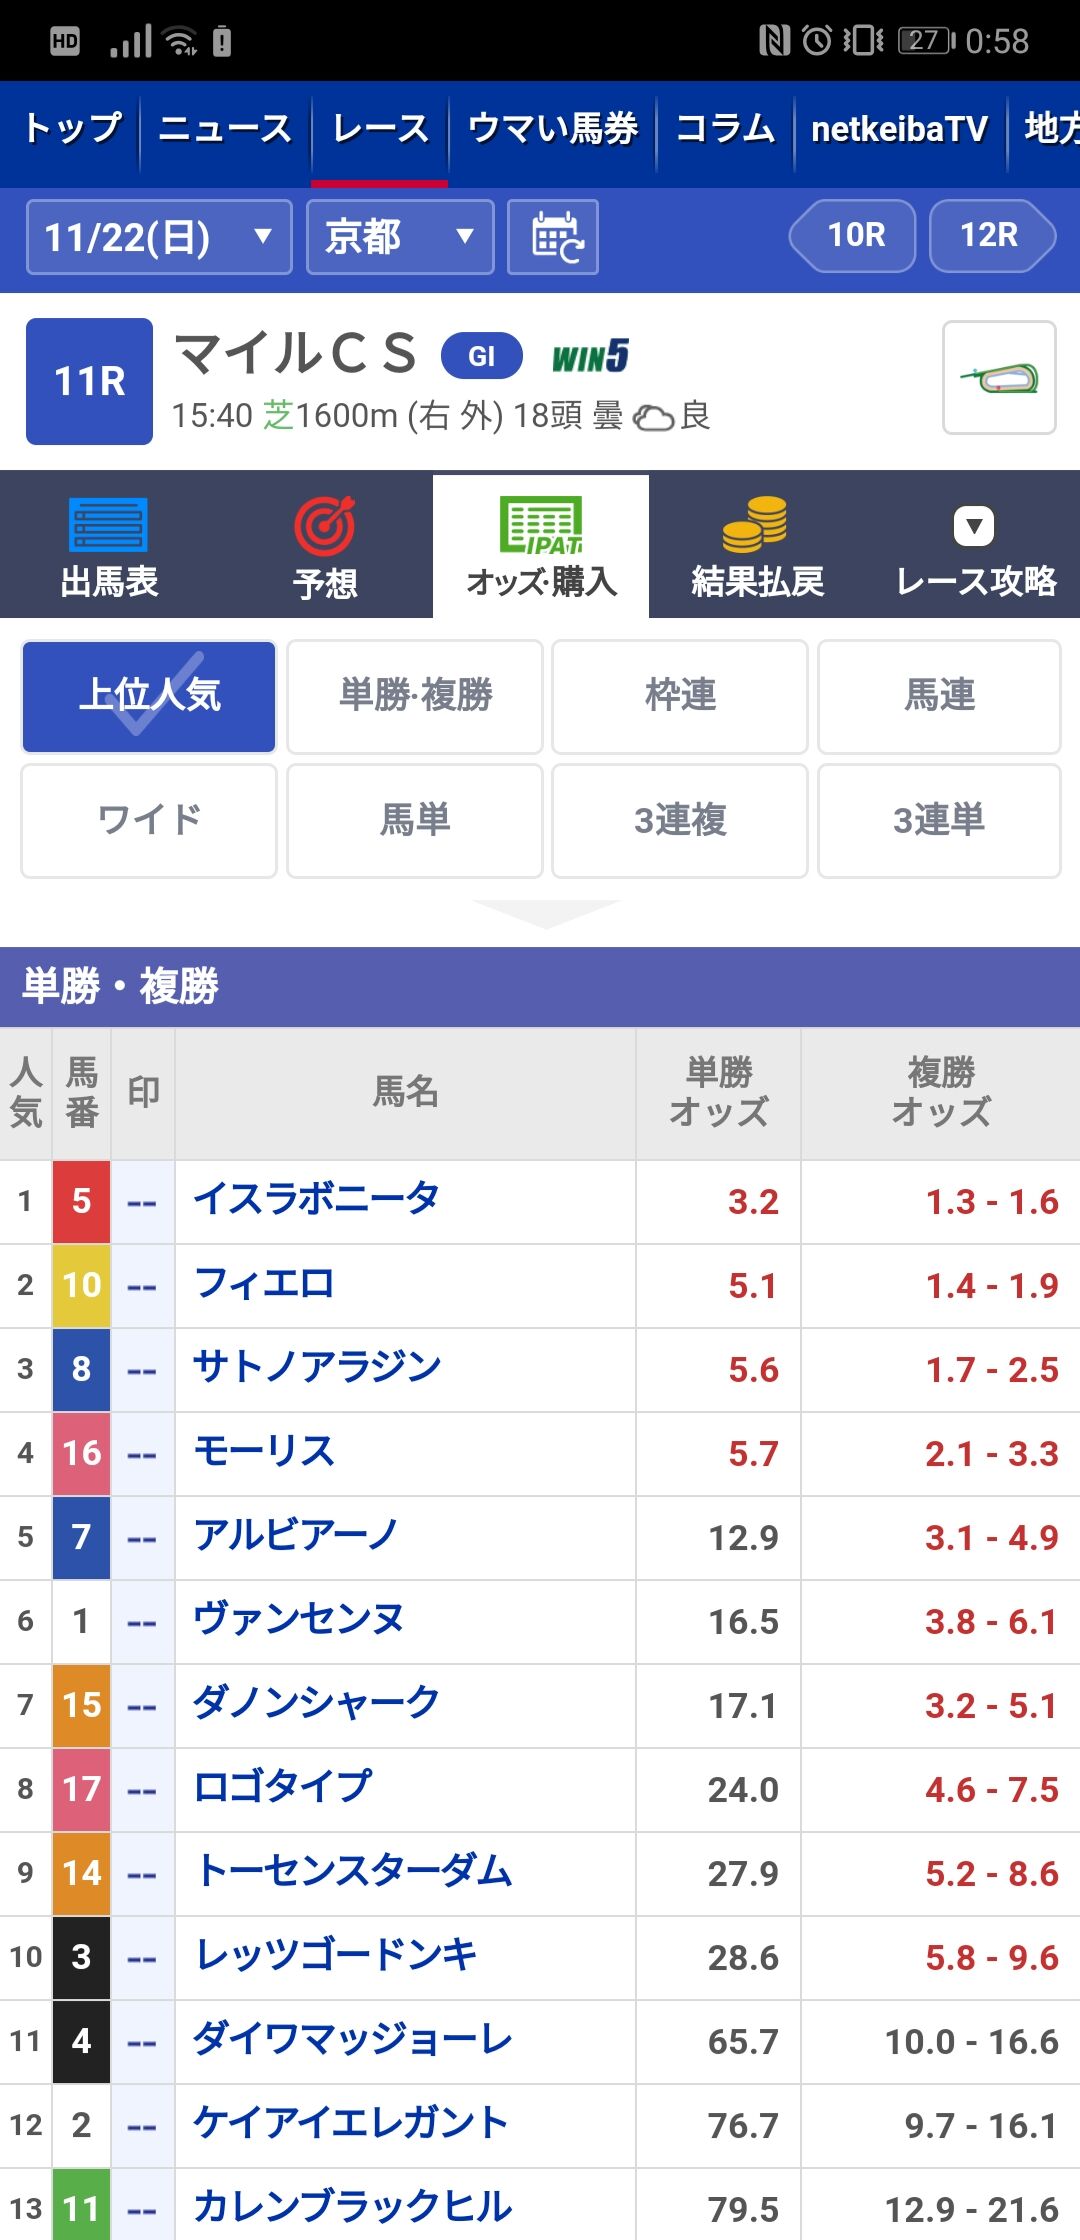
Task: Open the 予想 target icon tab
Action: coord(324,526)
